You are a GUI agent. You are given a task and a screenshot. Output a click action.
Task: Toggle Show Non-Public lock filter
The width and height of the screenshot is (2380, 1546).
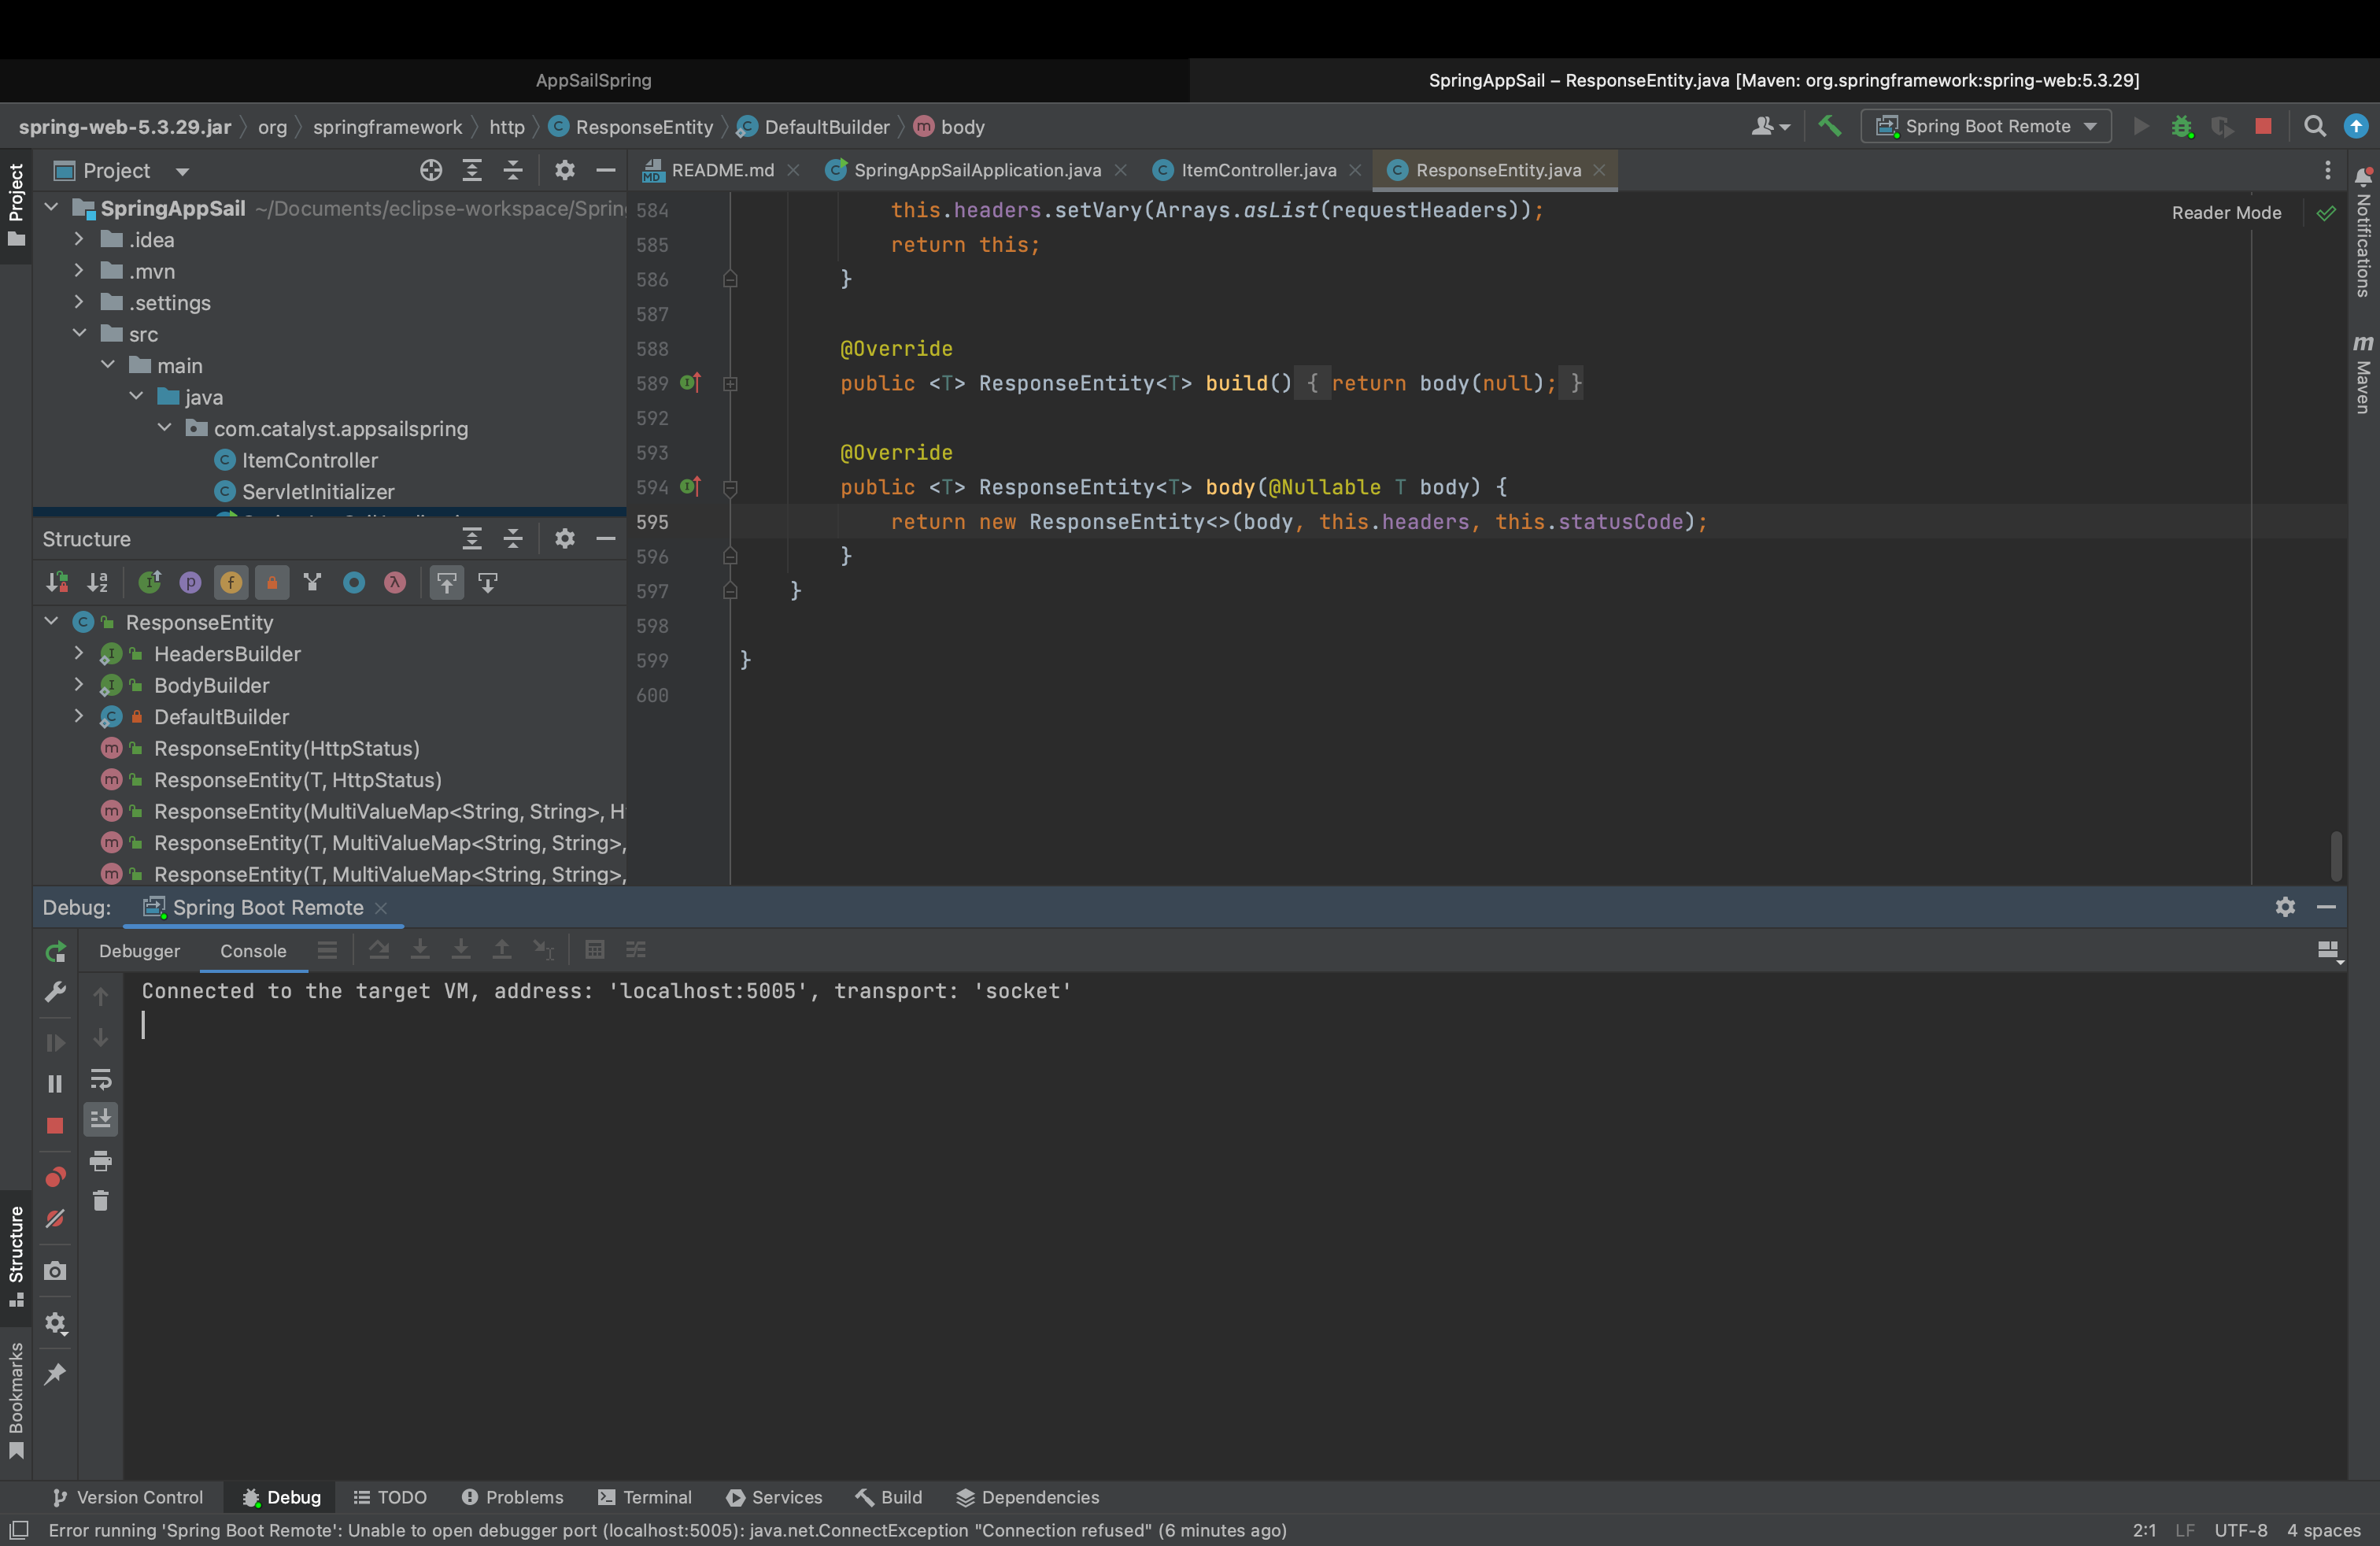[x=272, y=582]
